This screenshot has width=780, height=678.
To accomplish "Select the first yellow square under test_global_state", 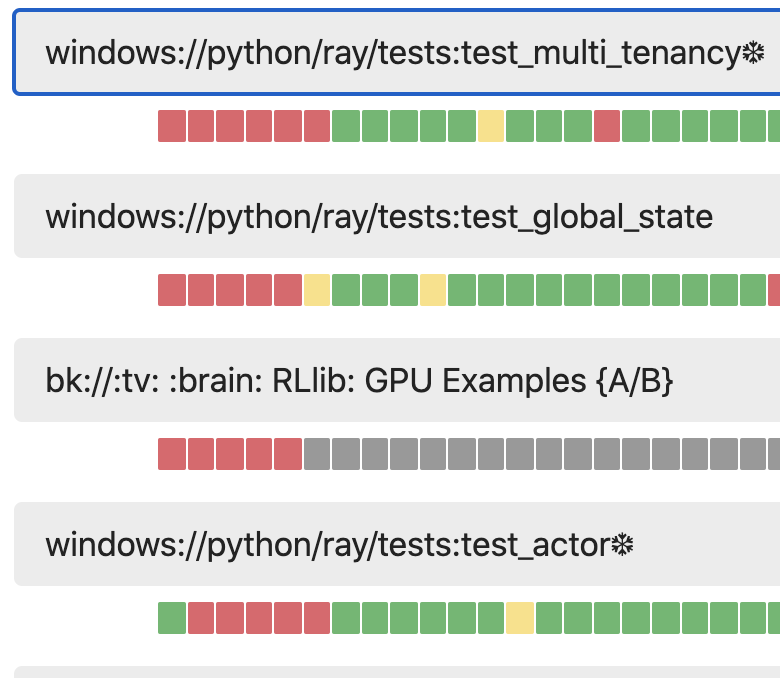I will click(317, 290).
